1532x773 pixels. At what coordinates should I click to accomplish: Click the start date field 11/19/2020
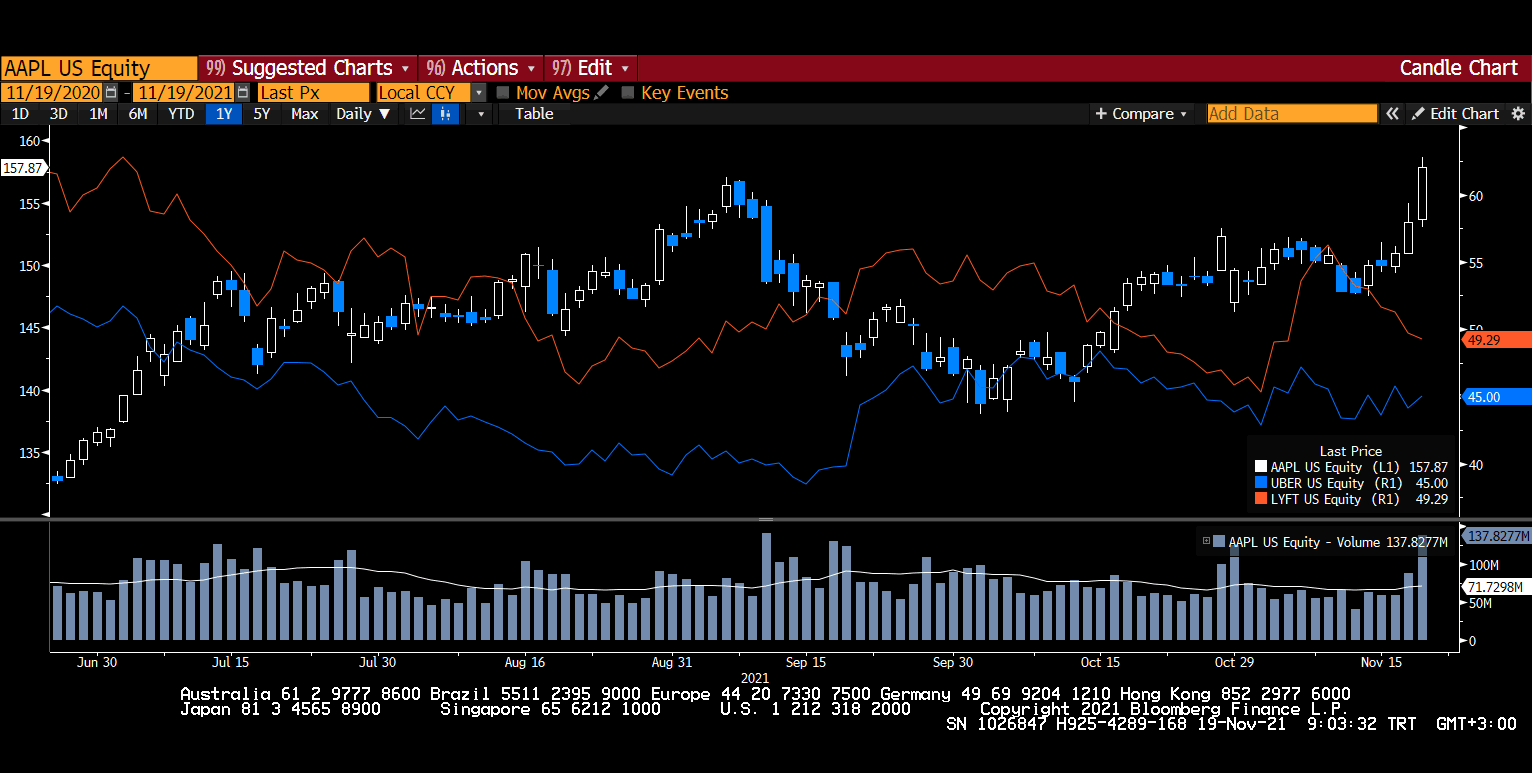[x=52, y=92]
